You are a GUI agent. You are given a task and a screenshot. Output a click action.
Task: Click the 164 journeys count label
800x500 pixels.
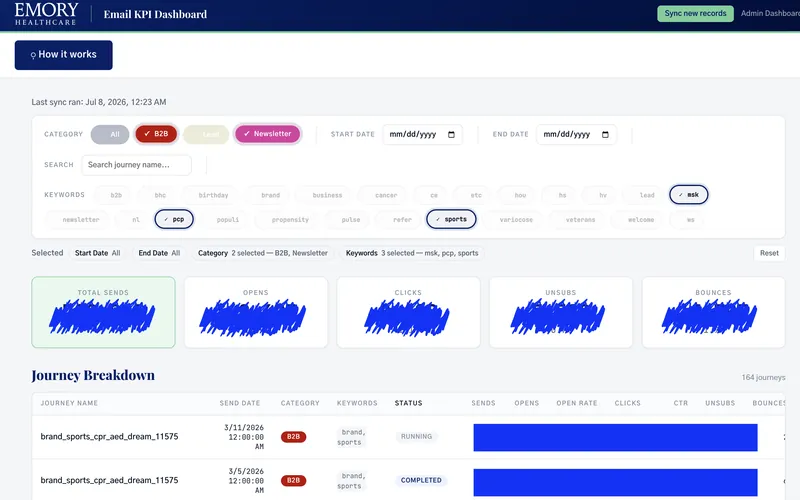[763, 378]
